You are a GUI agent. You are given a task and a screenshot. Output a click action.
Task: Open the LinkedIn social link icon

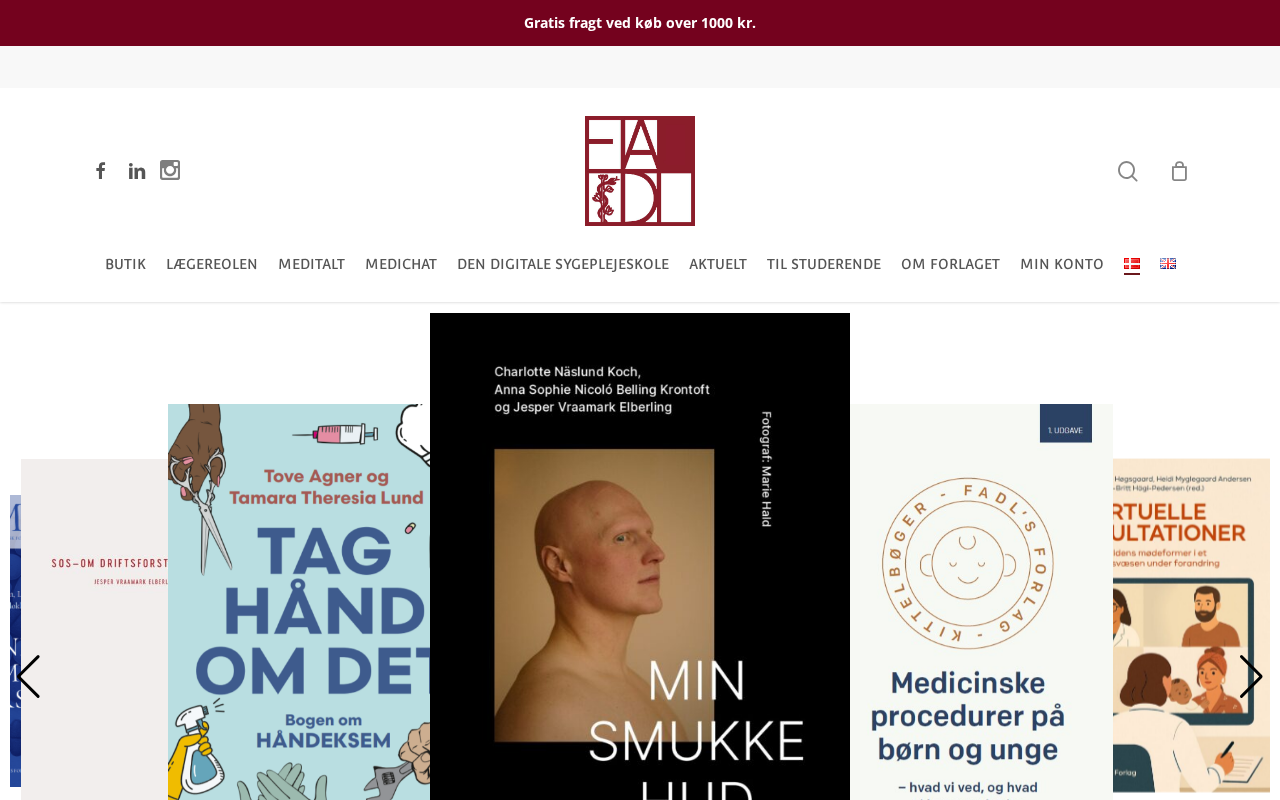(x=137, y=171)
